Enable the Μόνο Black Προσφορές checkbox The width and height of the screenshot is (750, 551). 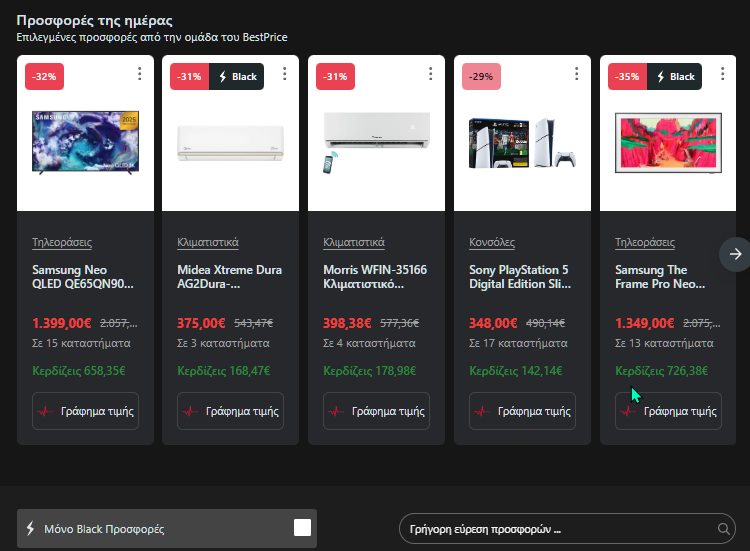(302, 528)
